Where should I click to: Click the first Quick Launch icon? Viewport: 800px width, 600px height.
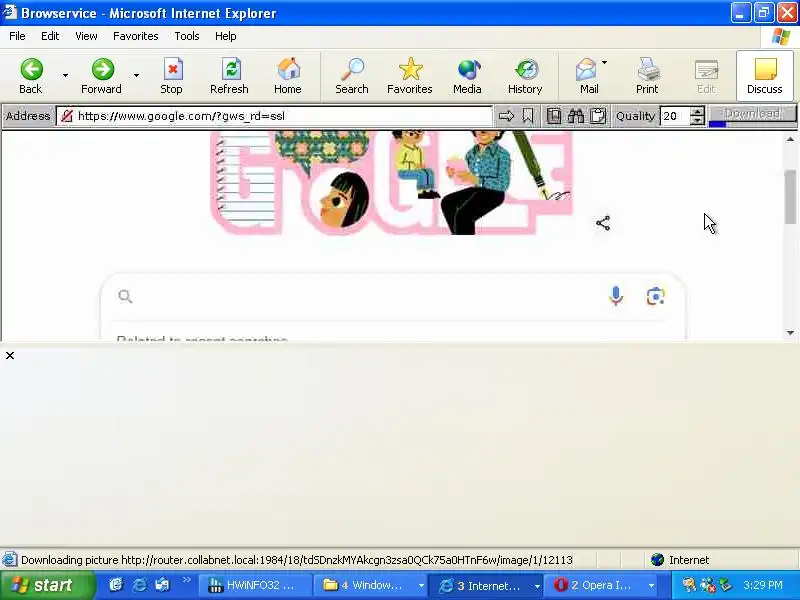pyautogui.click(x=116, y=585)
